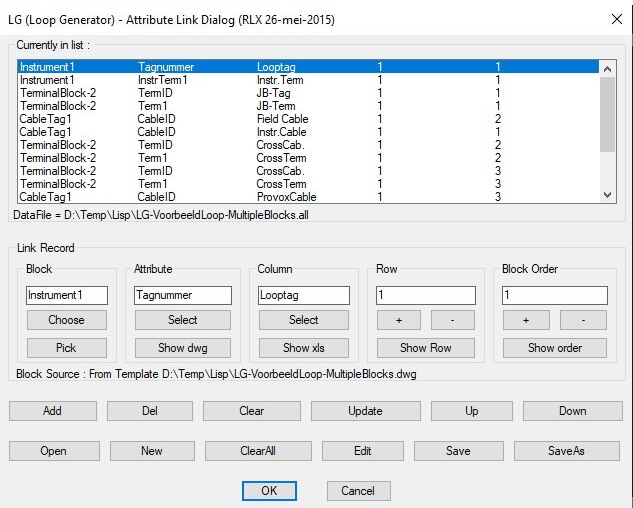Click inside the Block text field
Image resolution: width=633 pixels, height=508 pixels.
[x=66, y=296]
